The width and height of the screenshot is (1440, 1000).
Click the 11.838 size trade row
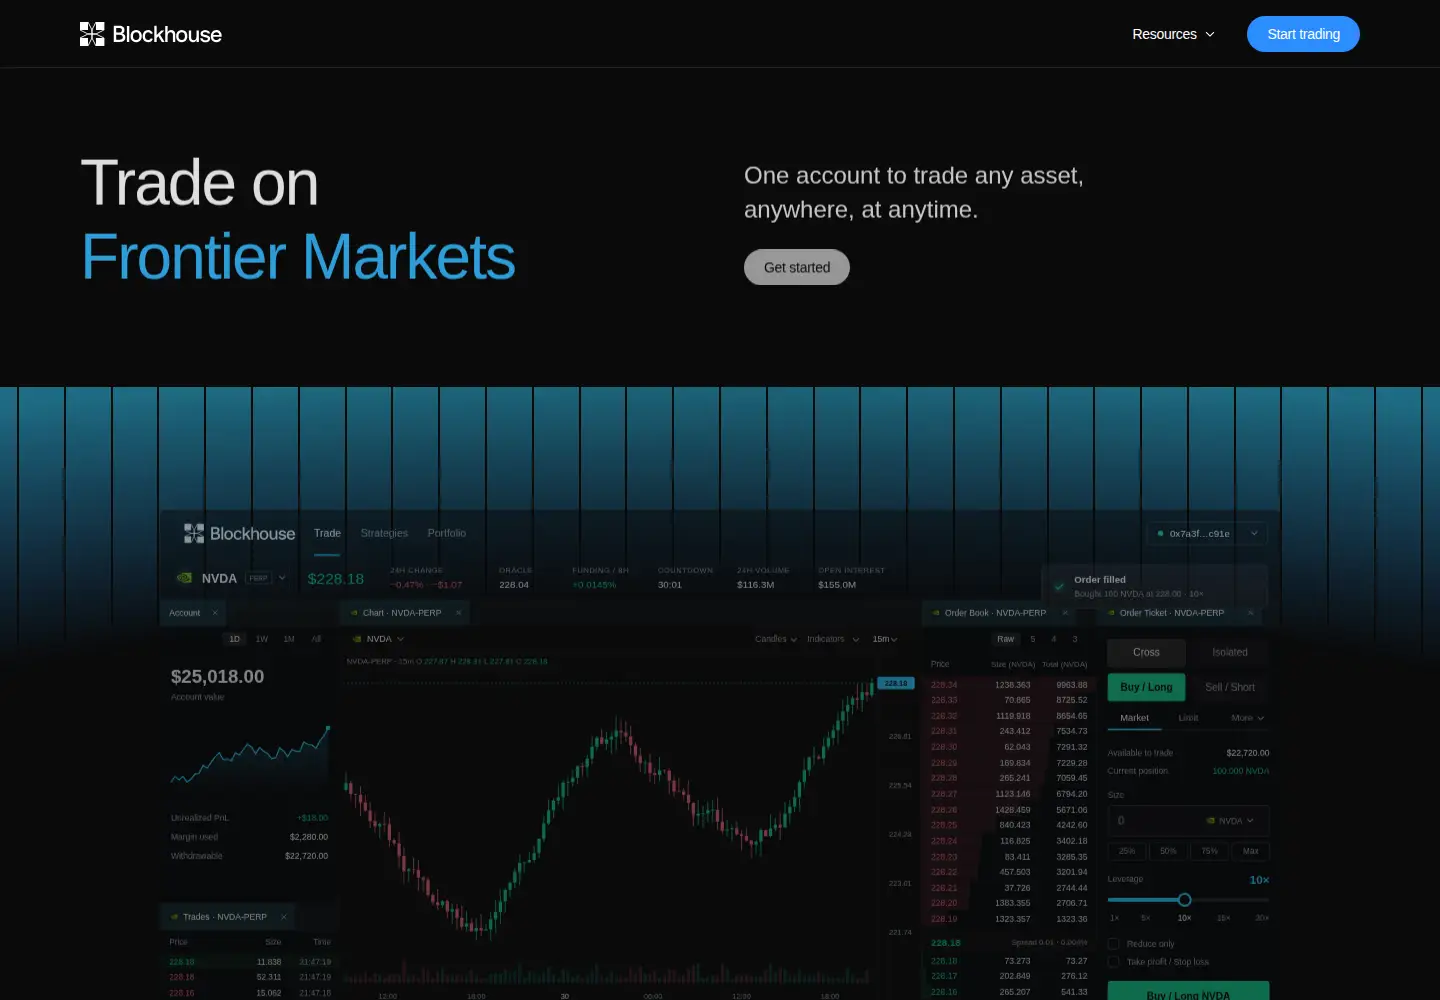[250, 962]
